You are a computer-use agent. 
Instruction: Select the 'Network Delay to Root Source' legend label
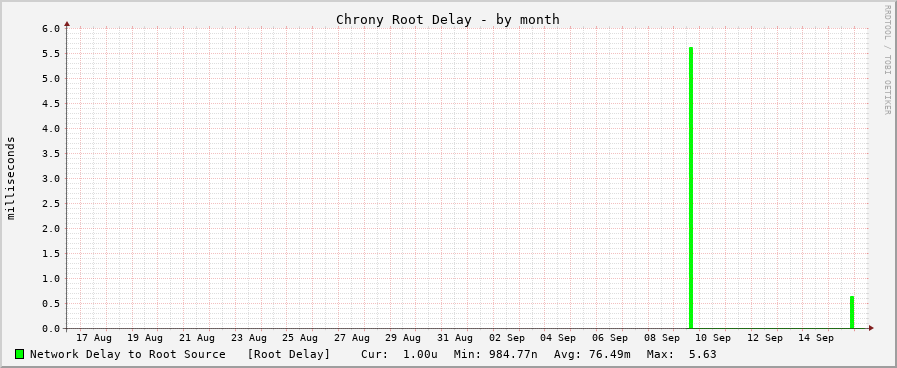point(128,354)
